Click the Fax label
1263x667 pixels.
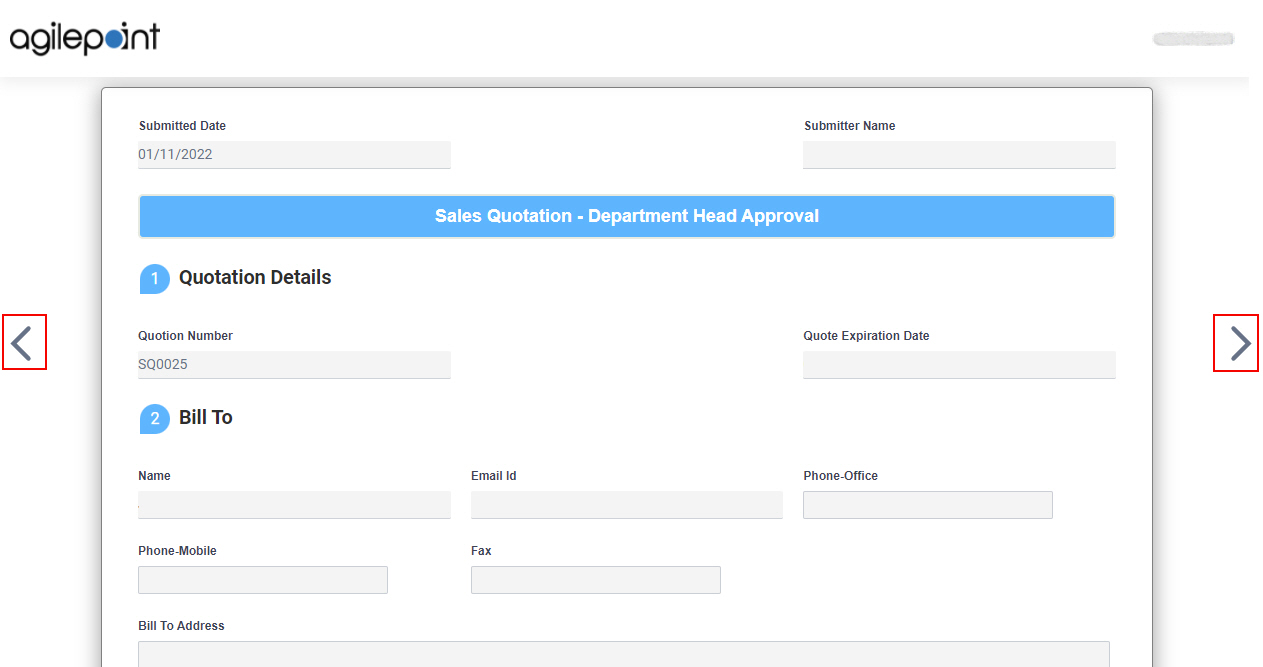481,551
